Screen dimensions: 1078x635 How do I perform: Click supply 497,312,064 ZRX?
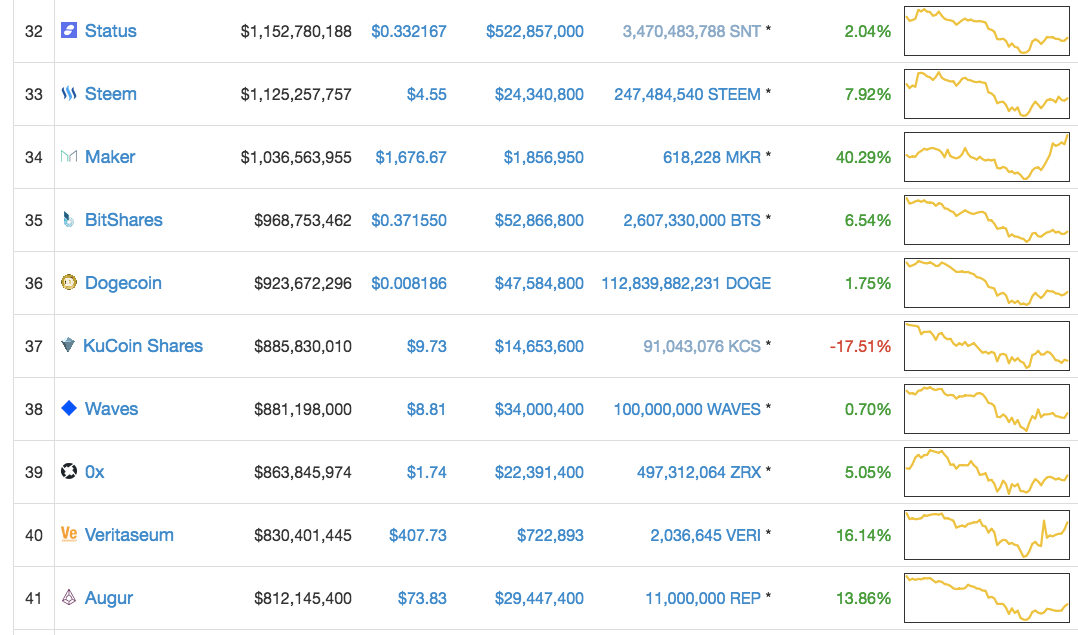tap(699, 472)
